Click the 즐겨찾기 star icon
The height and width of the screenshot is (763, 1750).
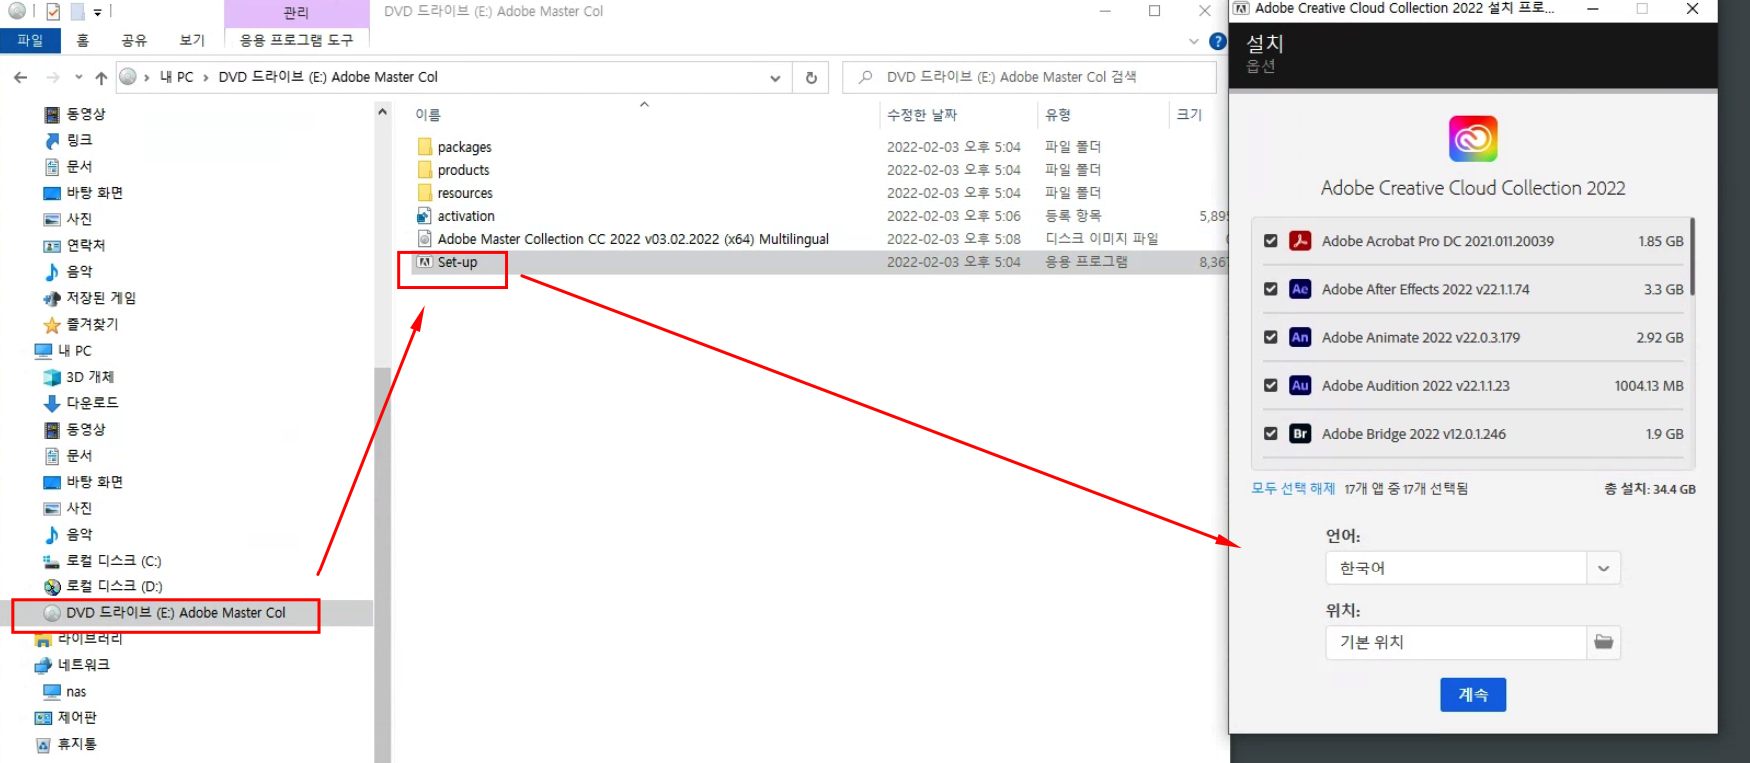pyautogui.click(x=52, y=325)
